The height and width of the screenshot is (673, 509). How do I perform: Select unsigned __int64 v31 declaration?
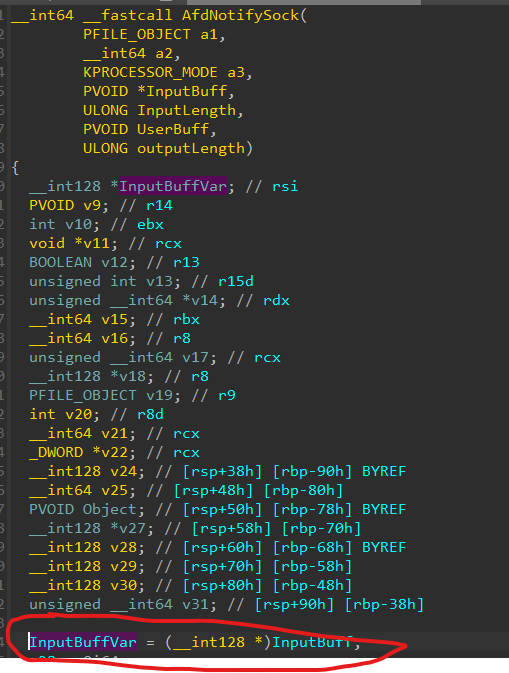click(x=123, y=604)
